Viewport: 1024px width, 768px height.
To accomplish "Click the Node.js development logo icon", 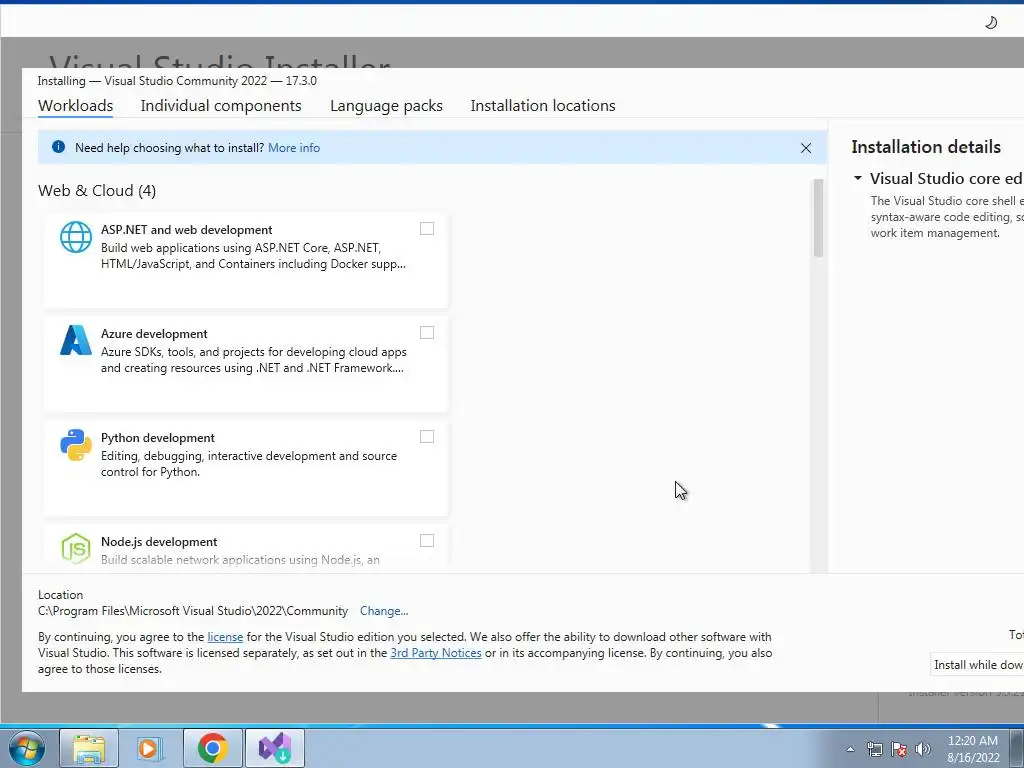I will [x=76, y=548].
